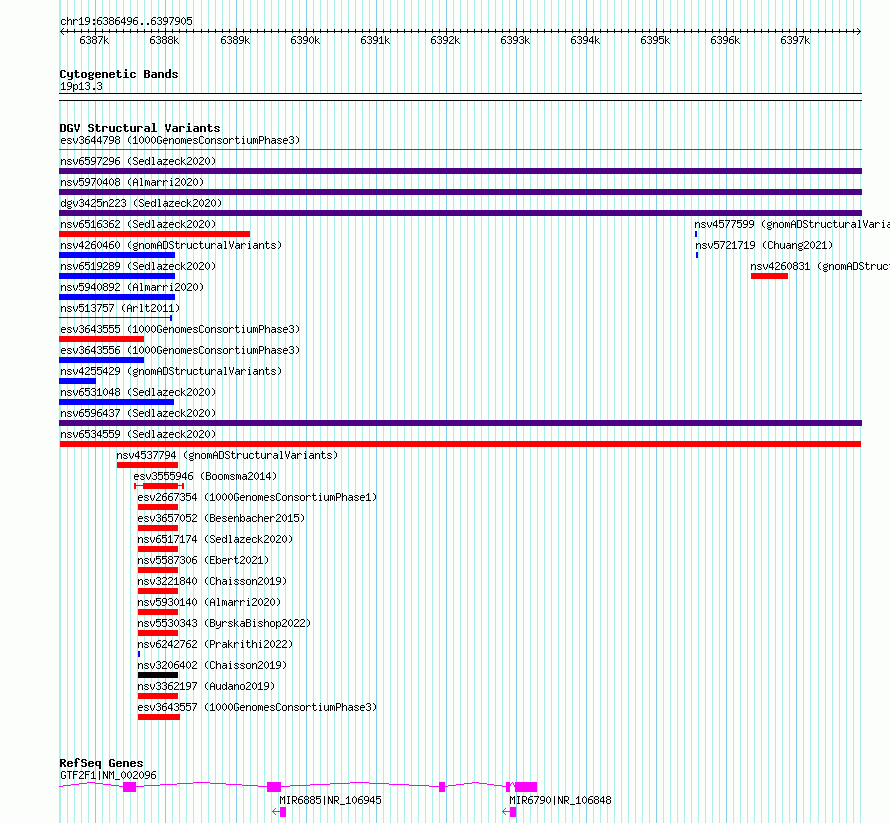Select nsv4260831 gnomAD variant label
The height and width of the screenshot is (823, 890).
point(820,266)
